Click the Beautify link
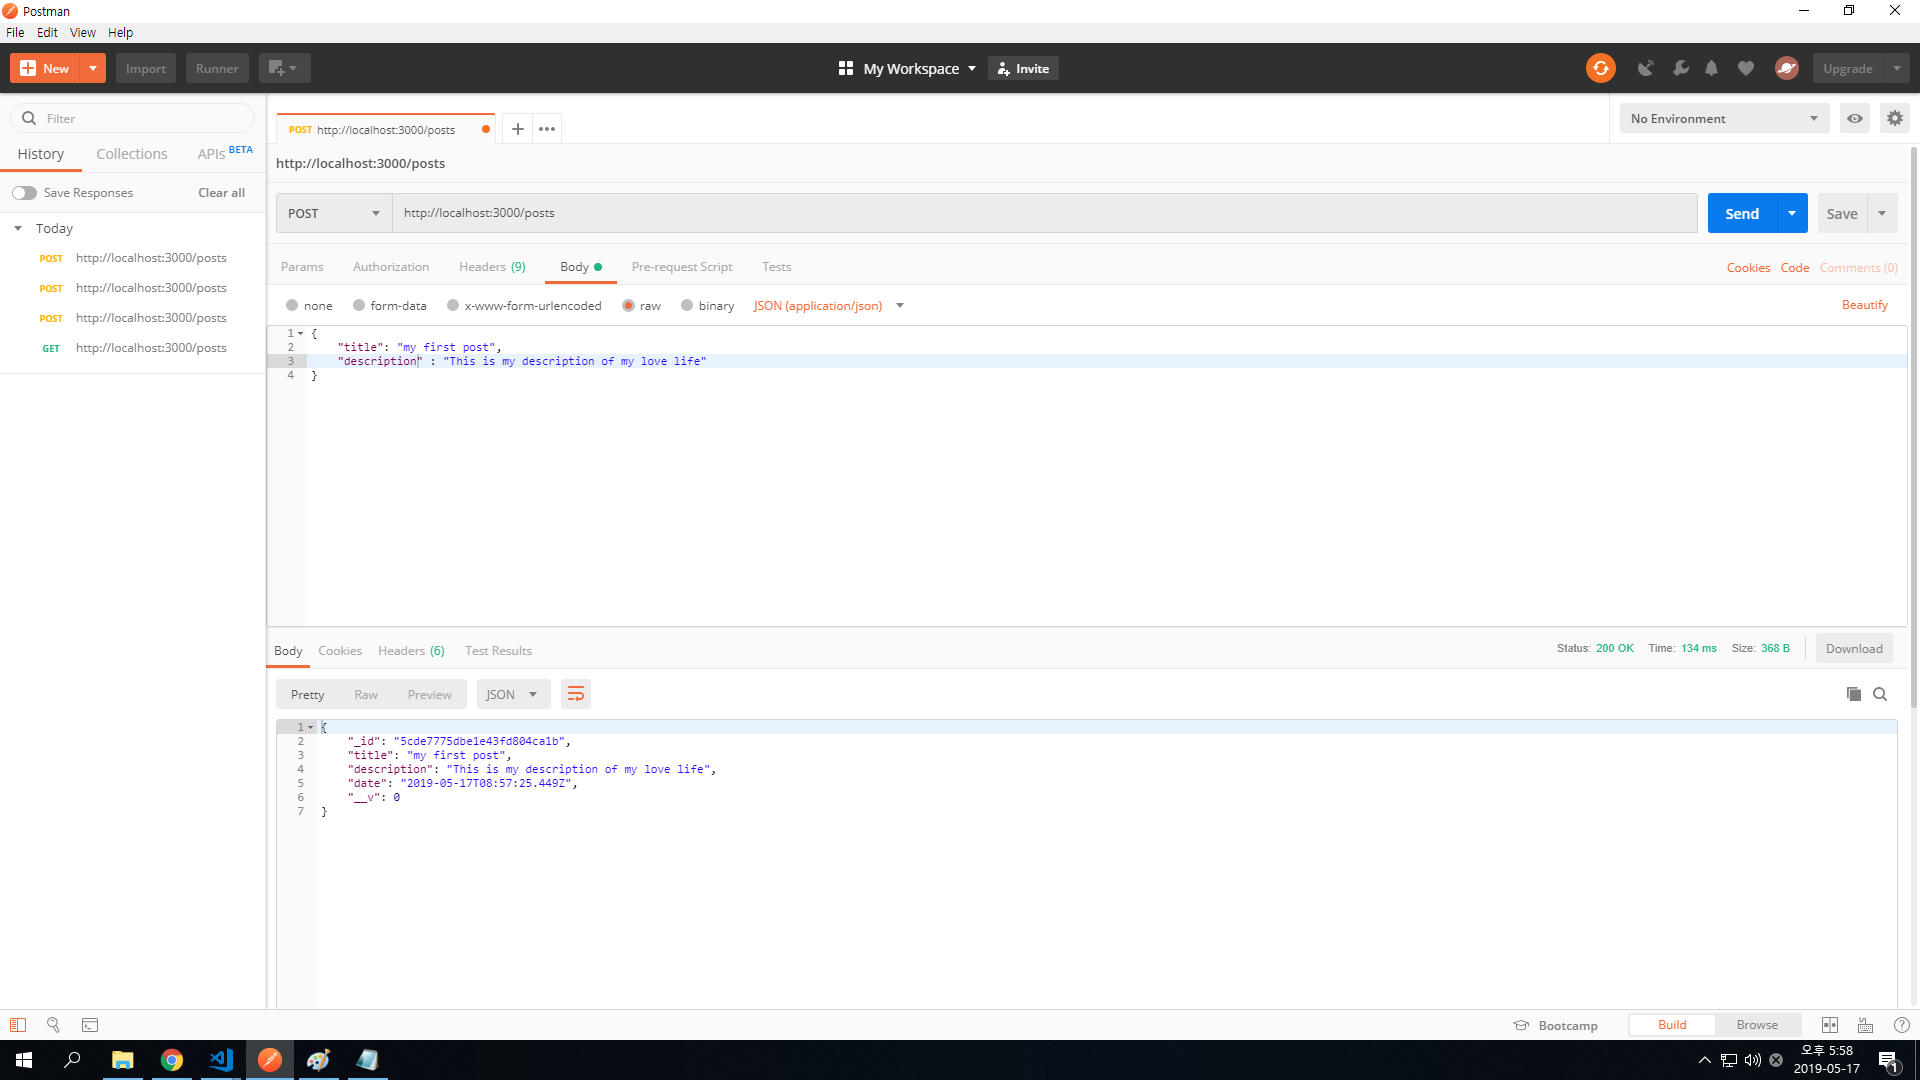The image size is (1920, 1080). pos(1865,305)
